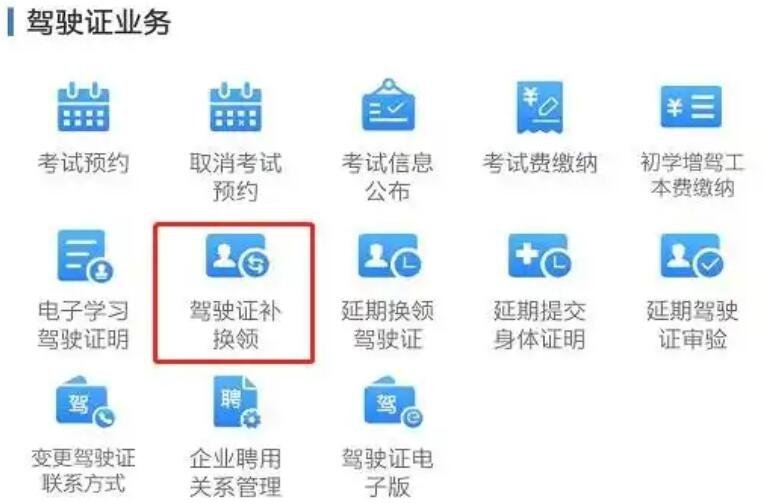
Task: Click the 考试费缴纳 text label
Action: click(540, 163)
